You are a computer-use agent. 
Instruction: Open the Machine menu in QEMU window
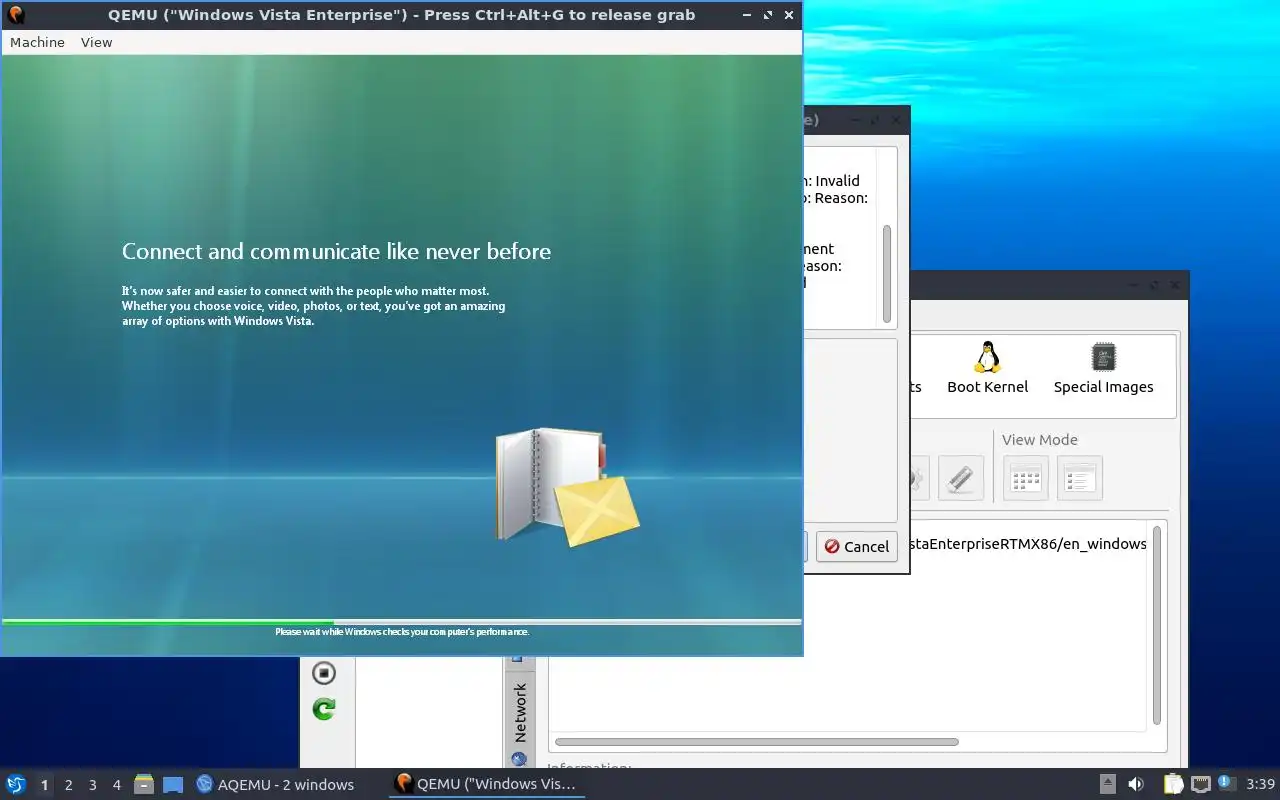[37, 42]
